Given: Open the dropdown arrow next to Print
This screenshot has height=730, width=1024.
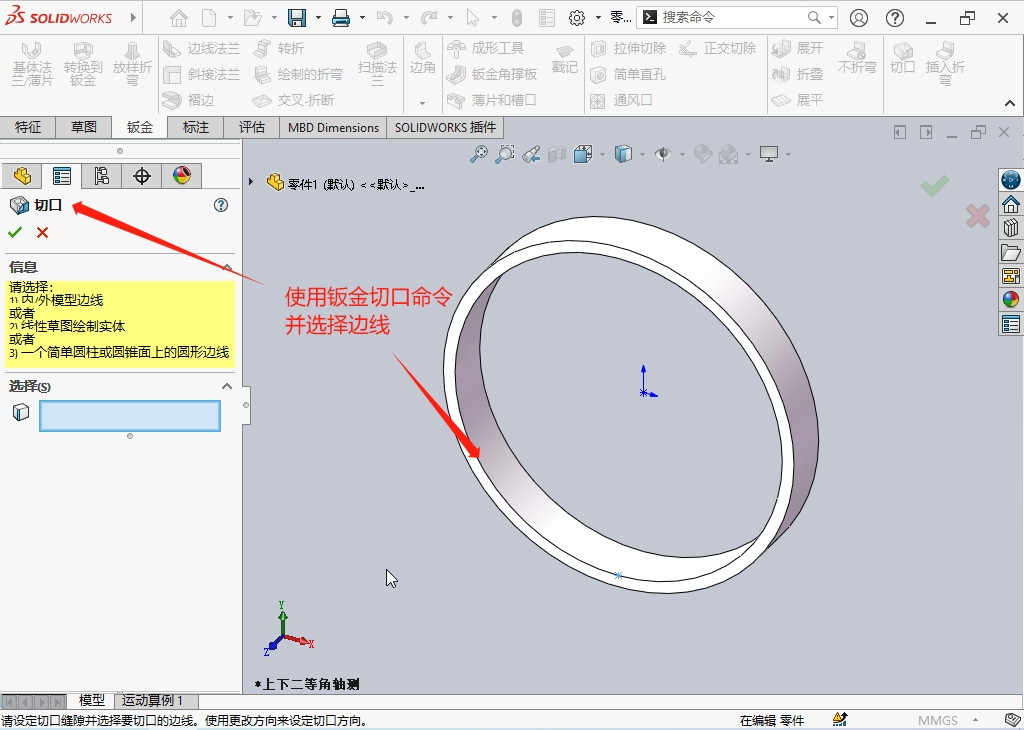Looking at the screenshot, I should (361, 18).
